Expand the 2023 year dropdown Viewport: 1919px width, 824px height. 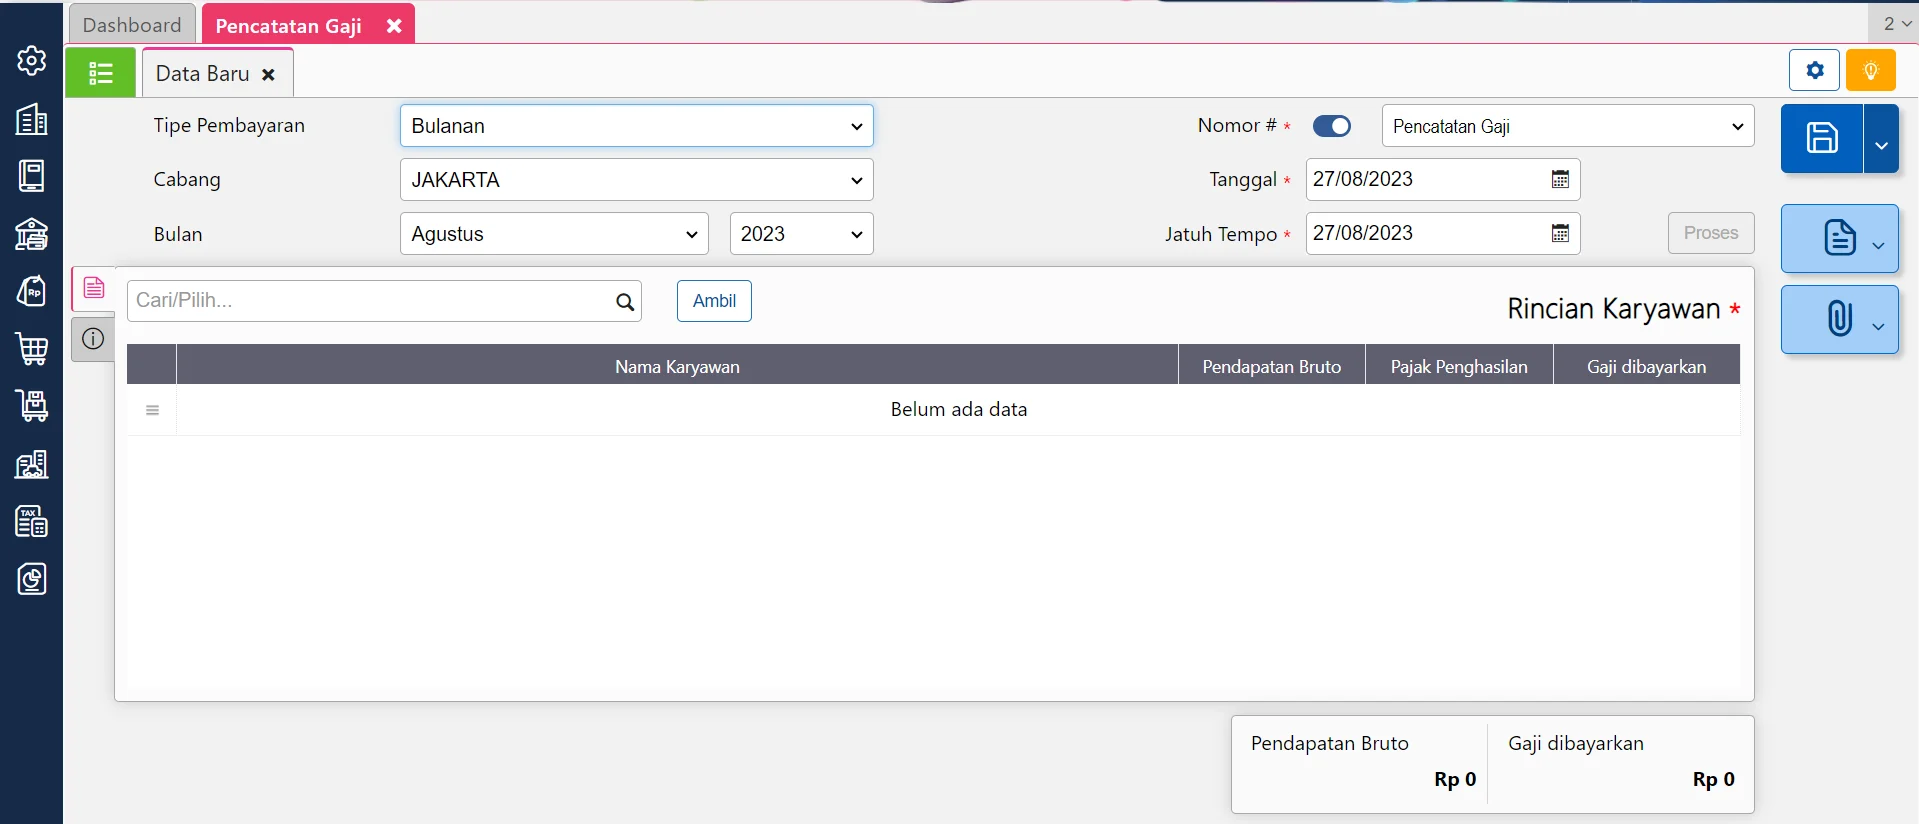pyautogui.click(x=801, y=234)
